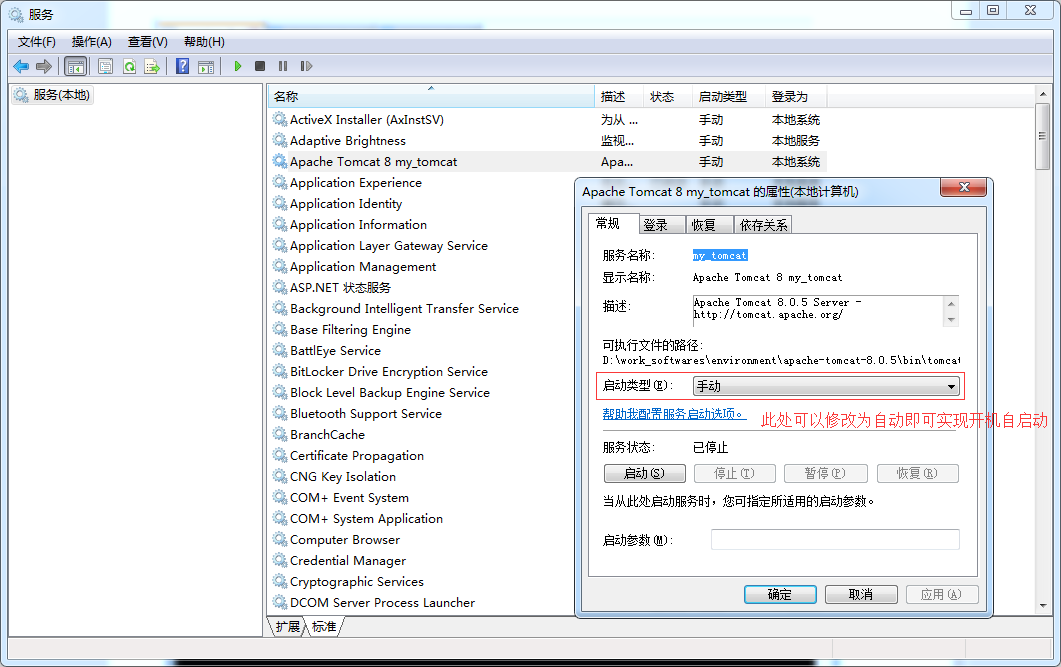This screenshot has height=667, width=1061.
Task: Click 取消 button in properties dialog
Action: coord(861,595)
